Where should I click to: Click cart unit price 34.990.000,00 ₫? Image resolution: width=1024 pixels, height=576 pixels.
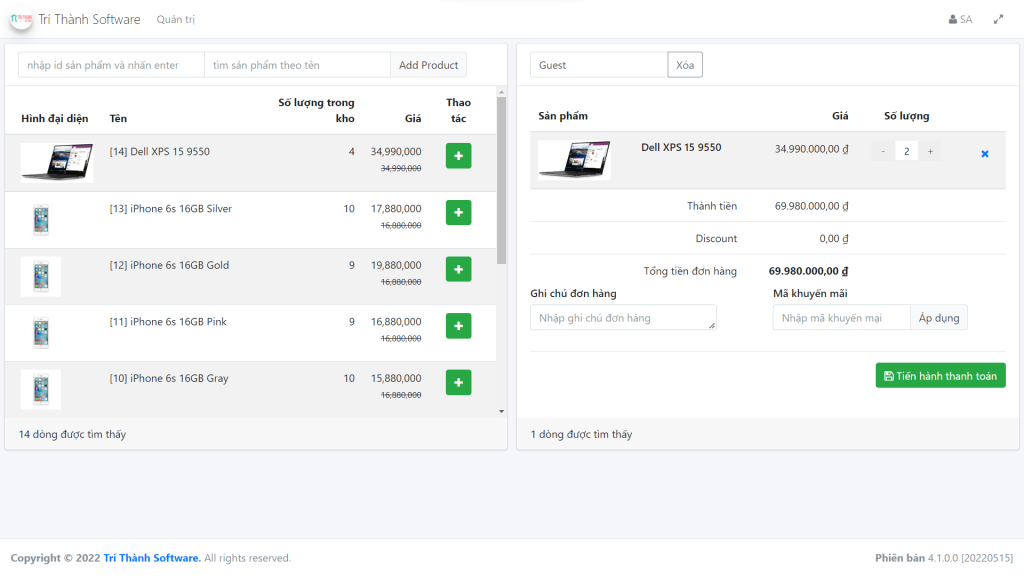812,149
